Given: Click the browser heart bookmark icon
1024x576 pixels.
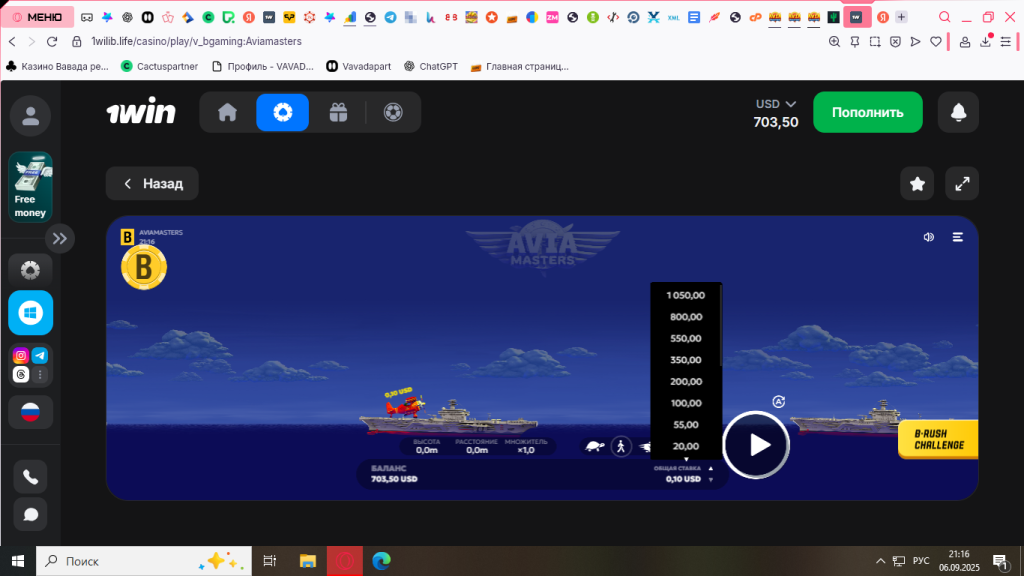Looking at the screenshot, I should point(936,41).
